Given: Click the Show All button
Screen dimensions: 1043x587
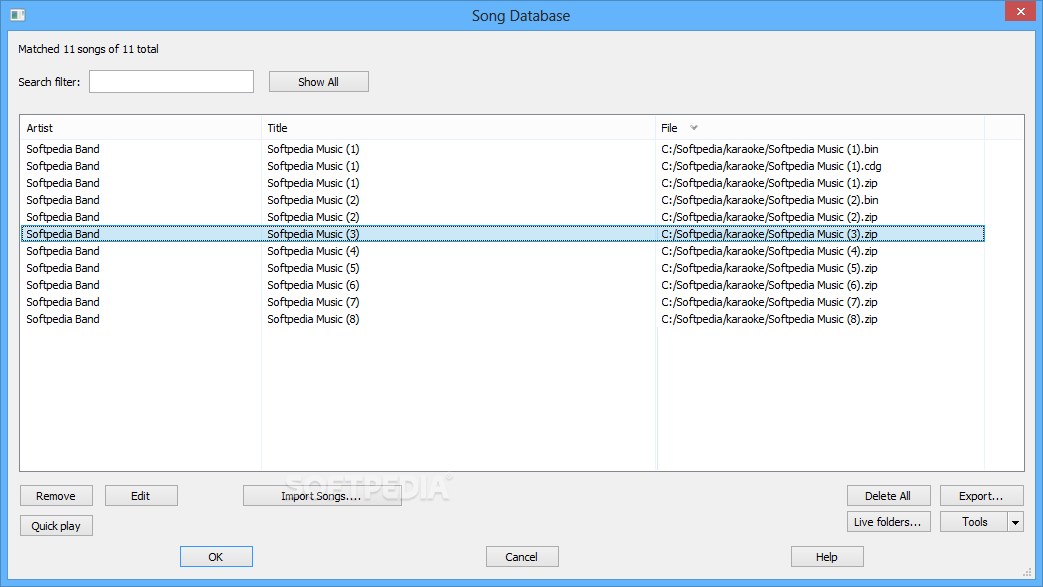Looking at the screenshot, I should coord(319,82).
